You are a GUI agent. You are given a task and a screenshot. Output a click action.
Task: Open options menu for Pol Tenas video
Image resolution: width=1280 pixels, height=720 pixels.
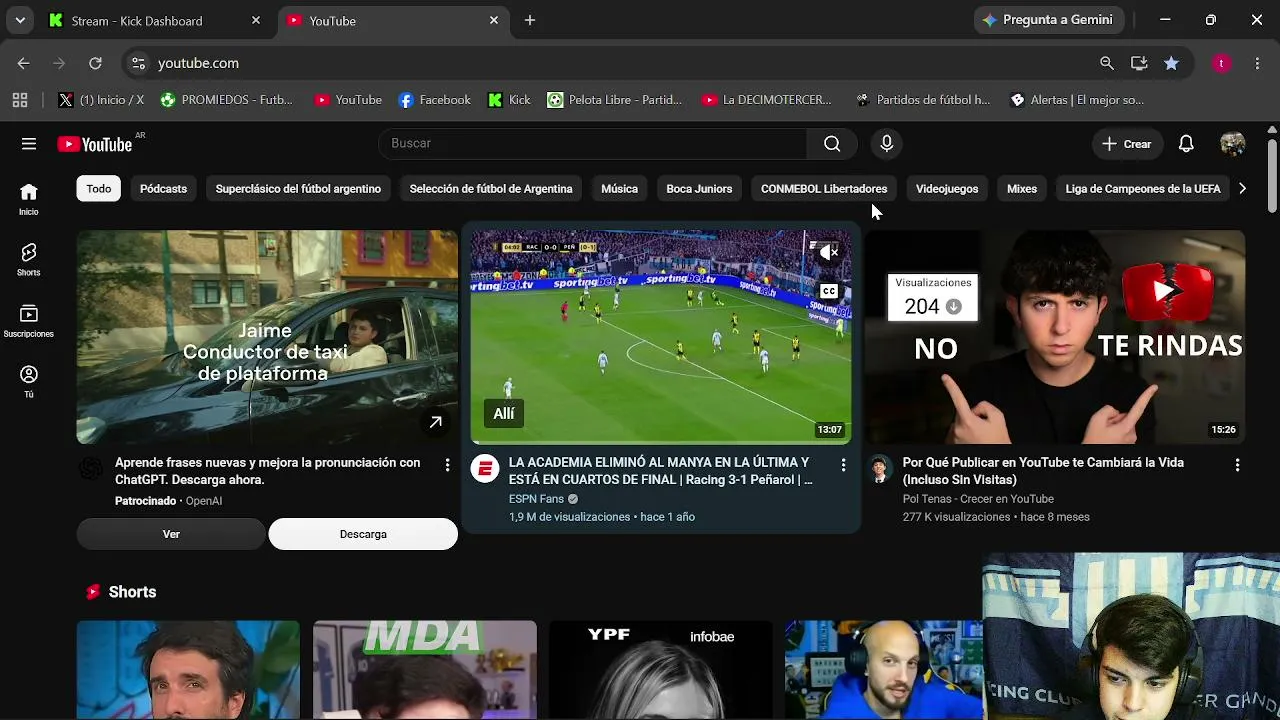point(1237,465)
